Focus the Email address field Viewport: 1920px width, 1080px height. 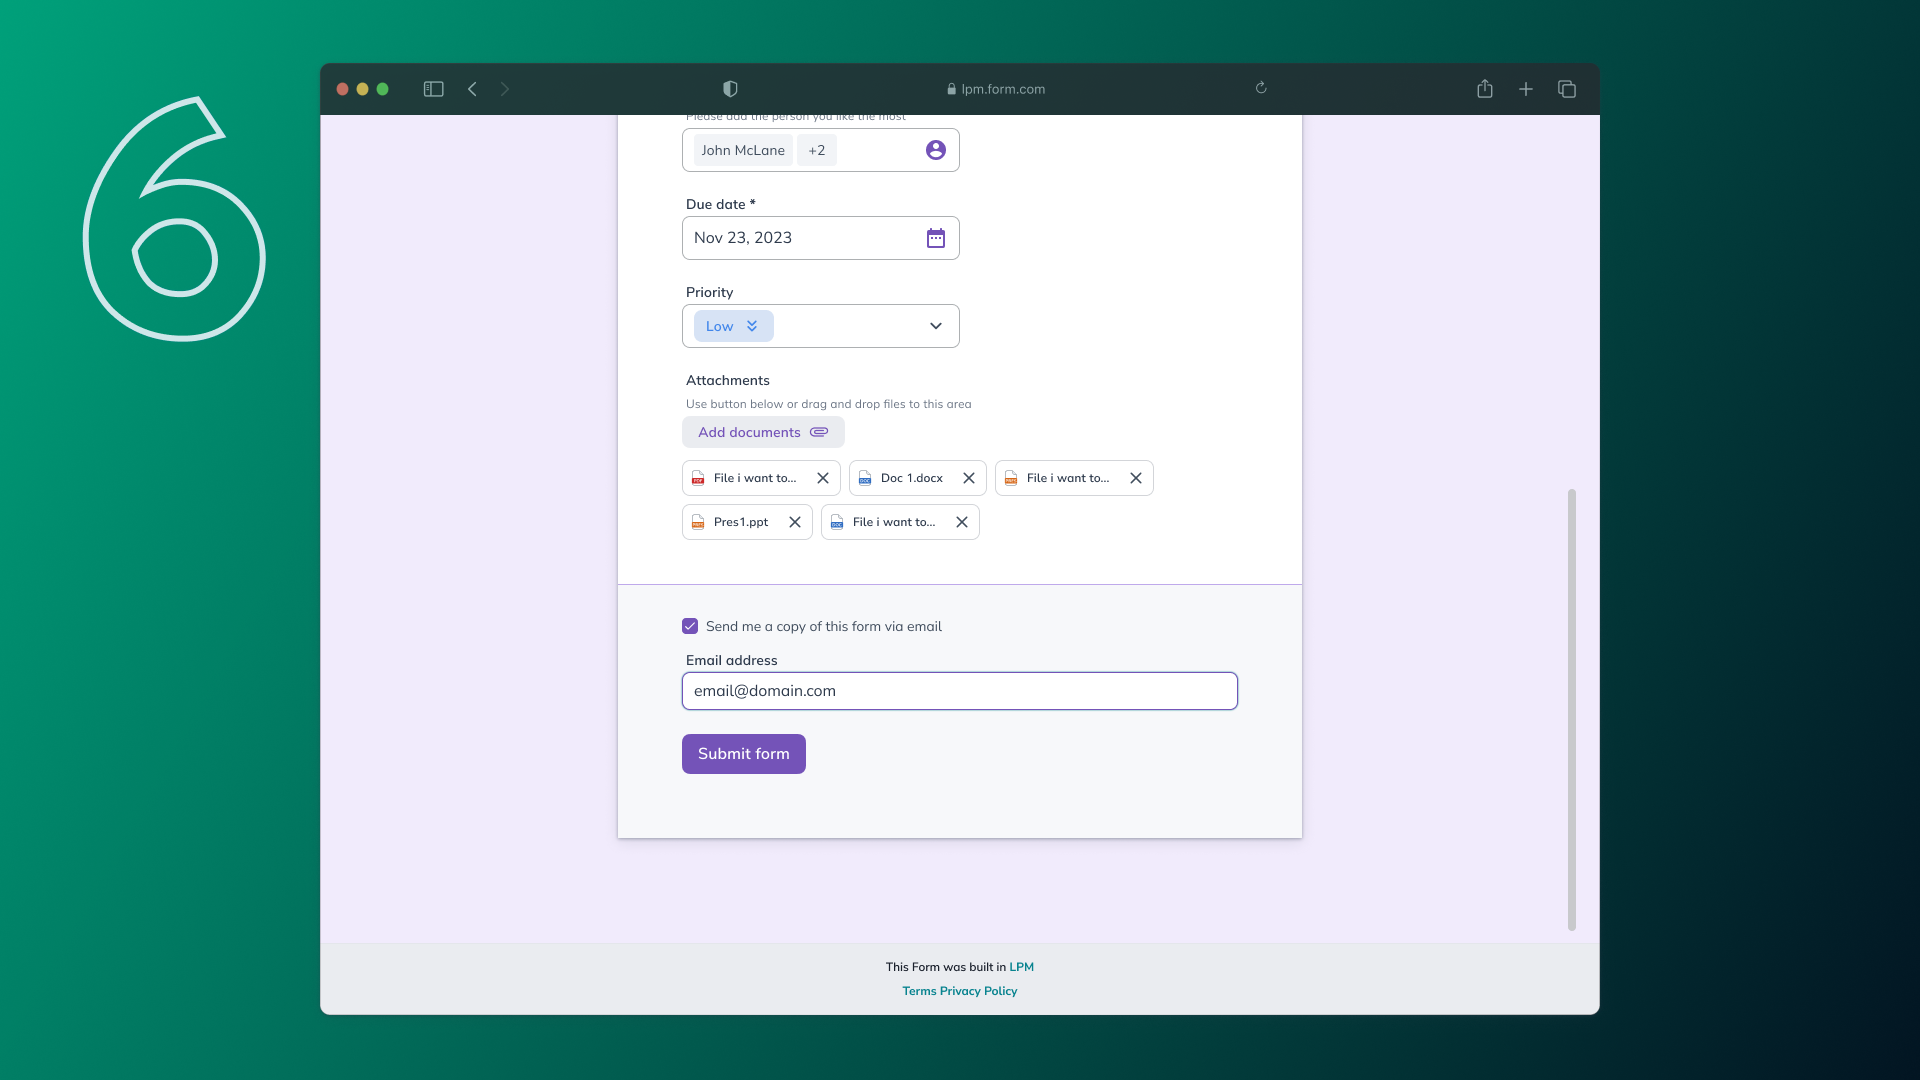(x=960, y=691)
